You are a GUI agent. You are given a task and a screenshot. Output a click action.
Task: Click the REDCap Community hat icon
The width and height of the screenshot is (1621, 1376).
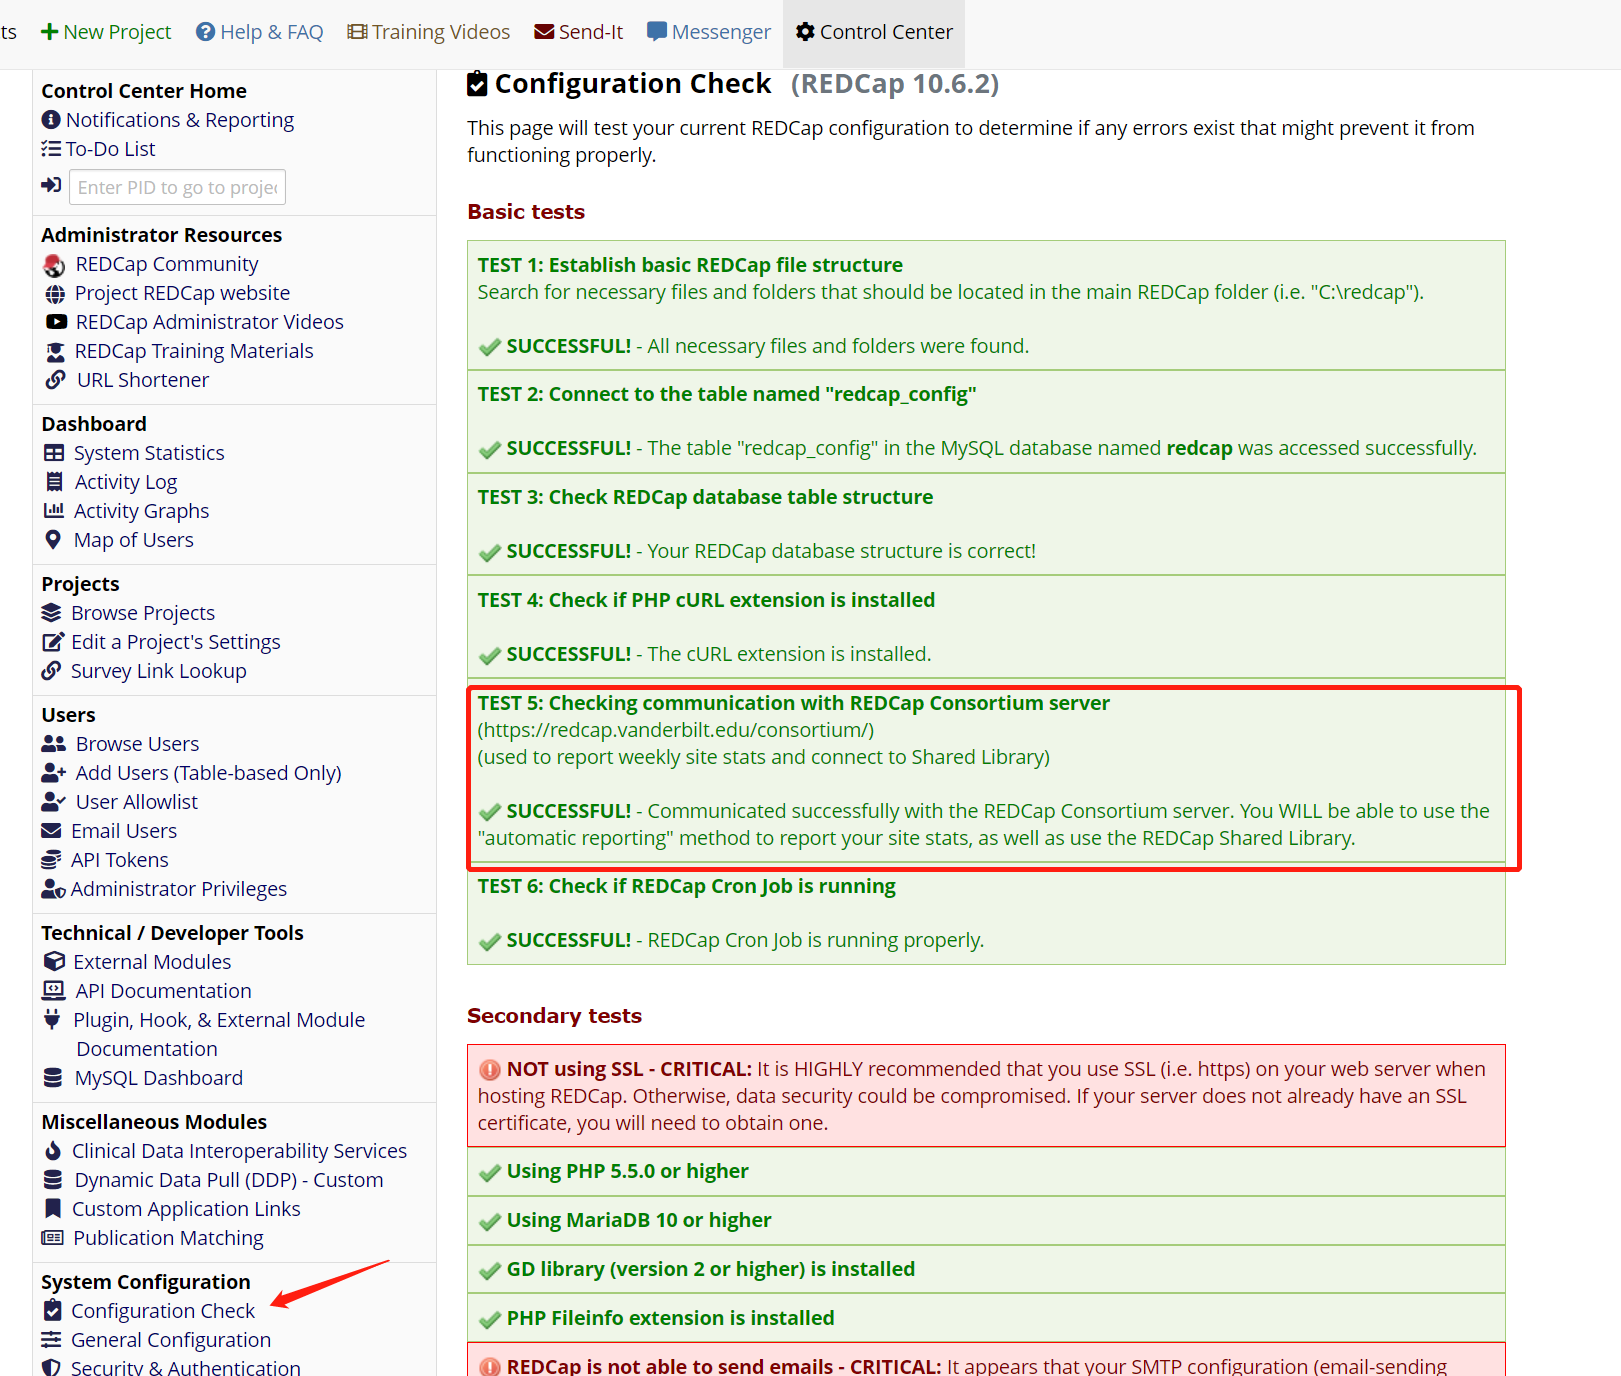coord(54,265)
